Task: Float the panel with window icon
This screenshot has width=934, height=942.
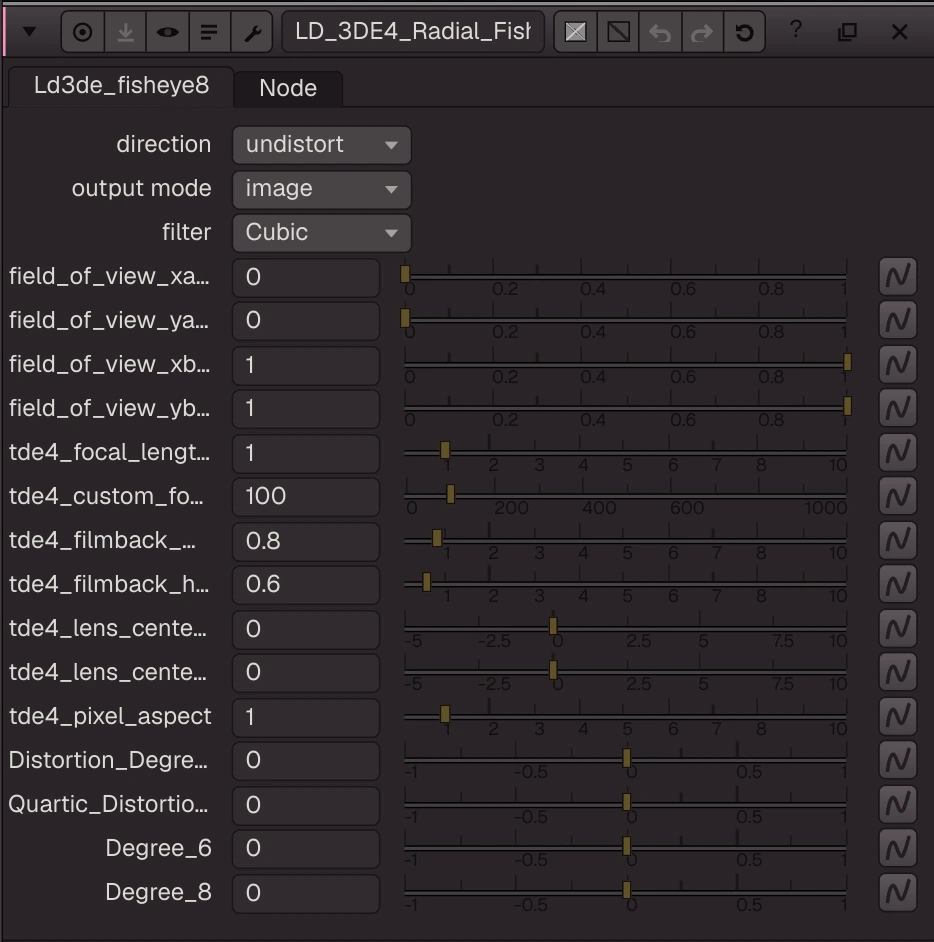Action: 848,32
